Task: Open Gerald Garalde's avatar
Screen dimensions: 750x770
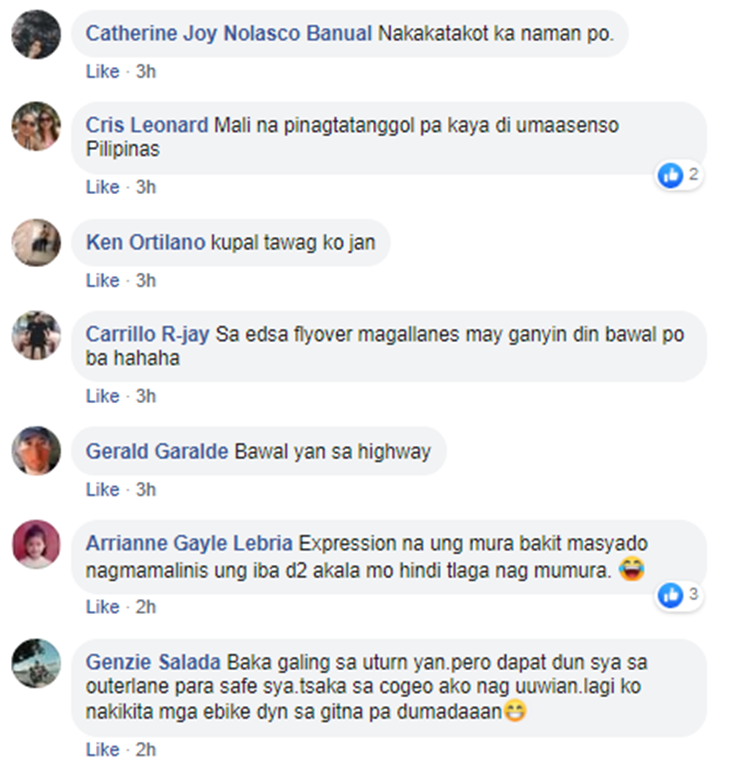Action: coord(36,451)
